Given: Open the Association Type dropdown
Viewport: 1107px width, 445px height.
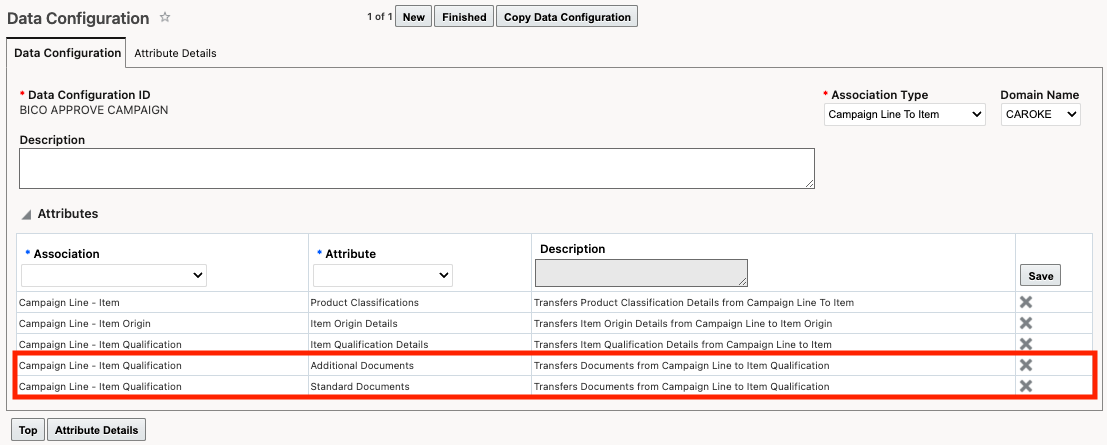Looking at the screenshot, I should (x=906, y=115).
